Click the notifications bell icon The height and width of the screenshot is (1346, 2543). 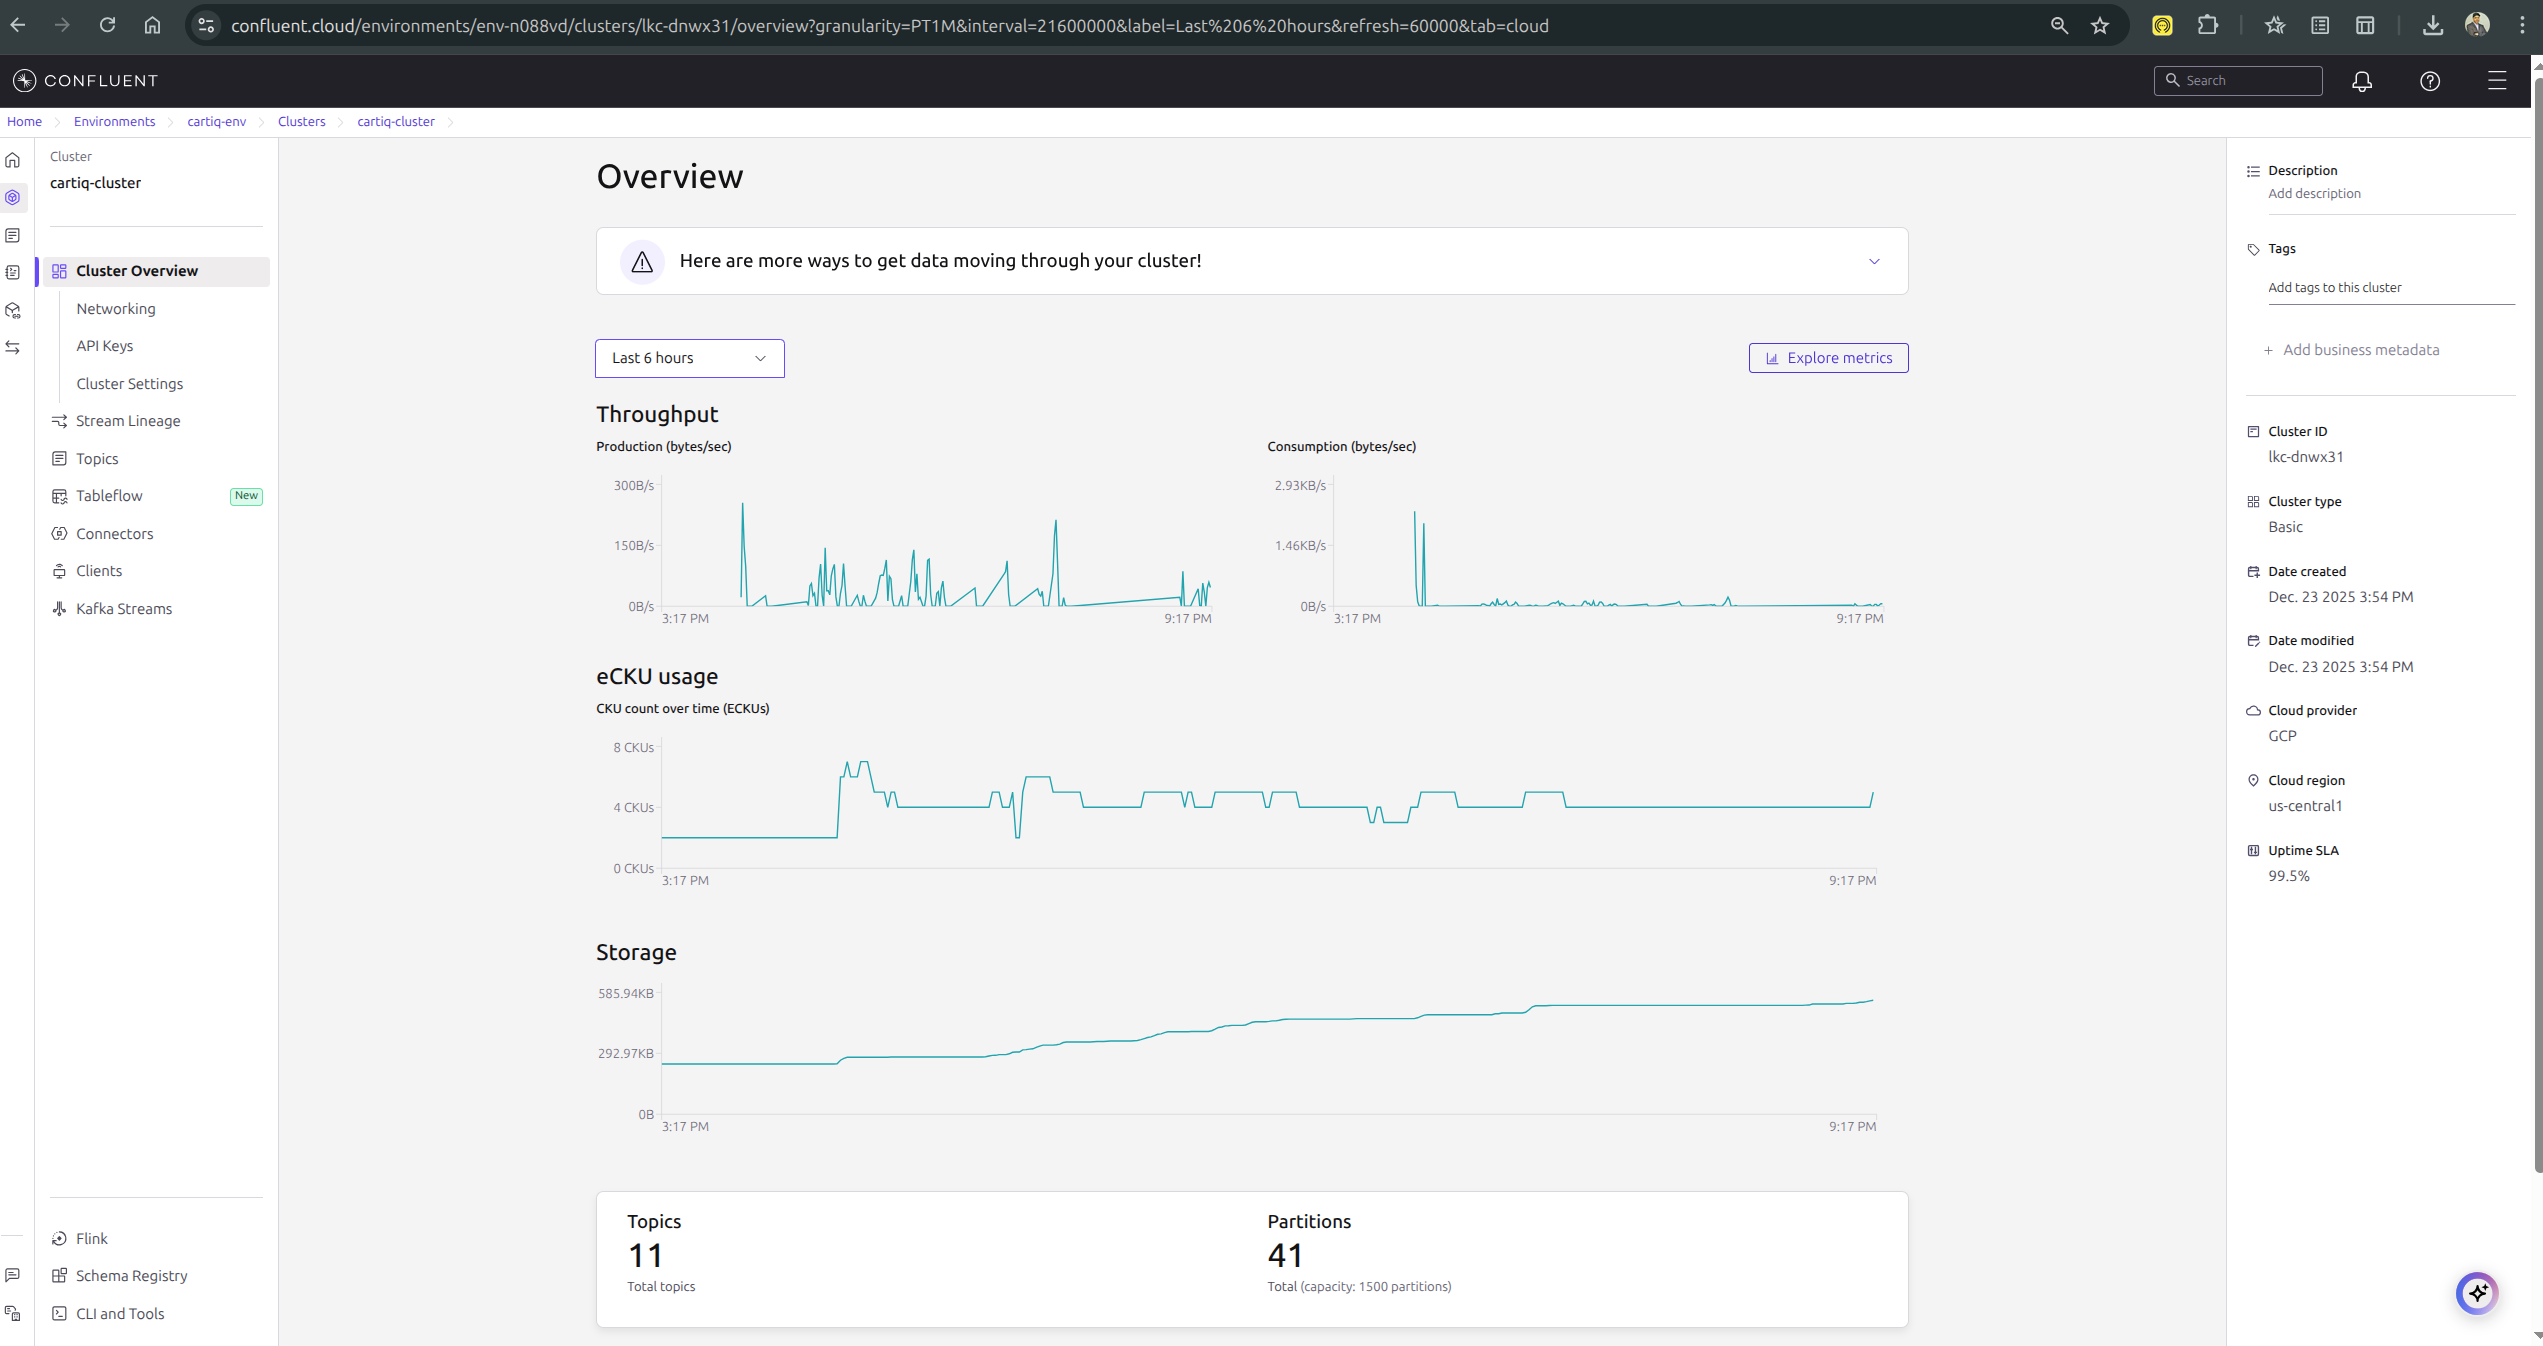coord(2361,81)
